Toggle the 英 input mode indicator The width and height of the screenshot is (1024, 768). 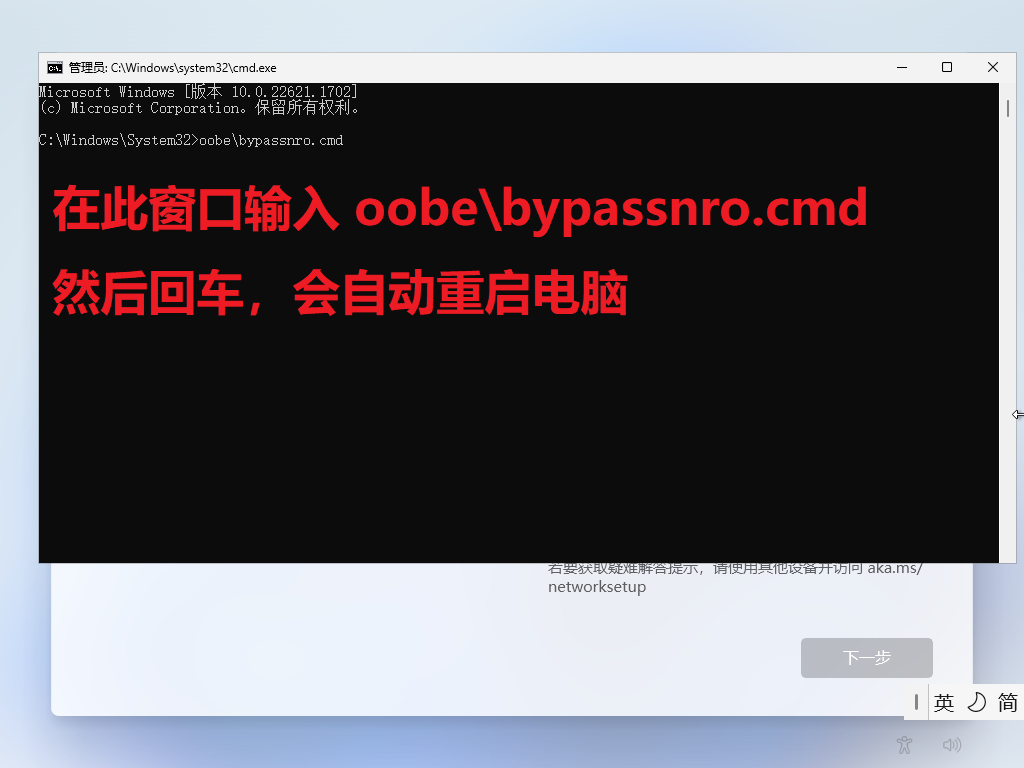[x=944, y=703]
